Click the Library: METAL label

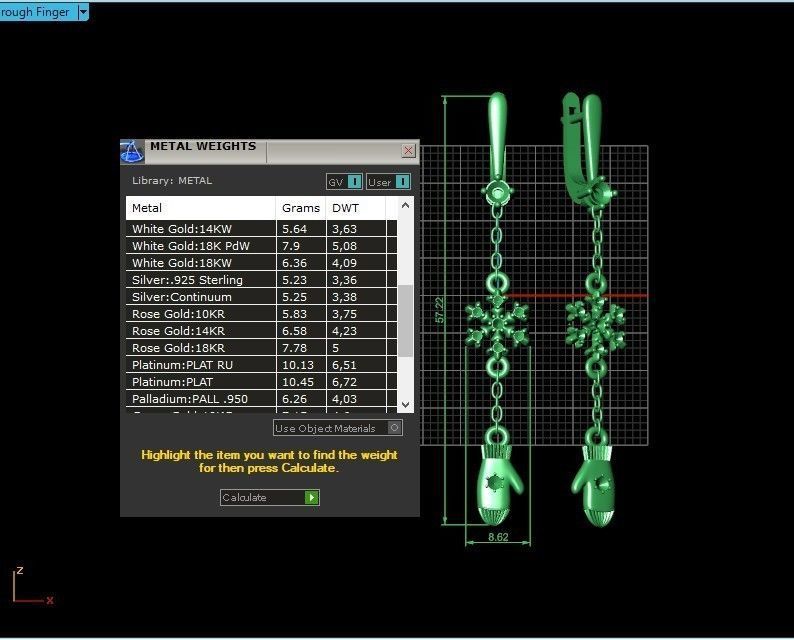(x=172, y=180)
